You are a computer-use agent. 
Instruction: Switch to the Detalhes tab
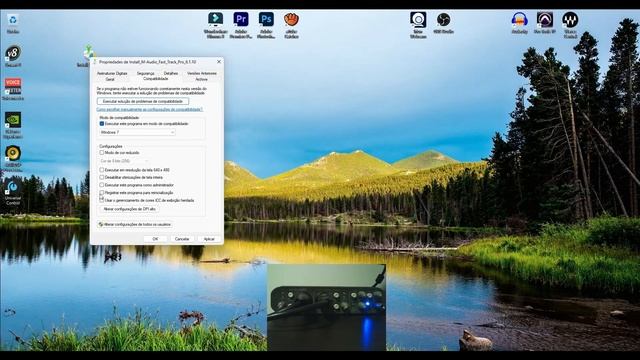click(171, 73)
